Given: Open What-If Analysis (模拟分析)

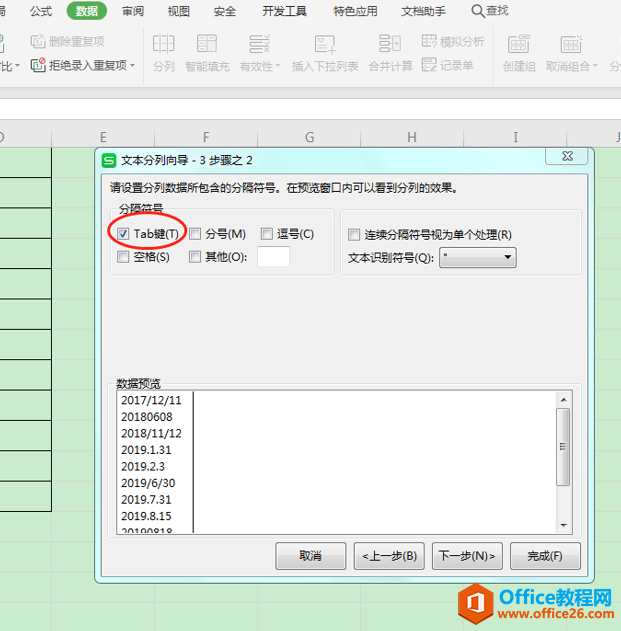Looking at the screenshot, I should point(453,41).
